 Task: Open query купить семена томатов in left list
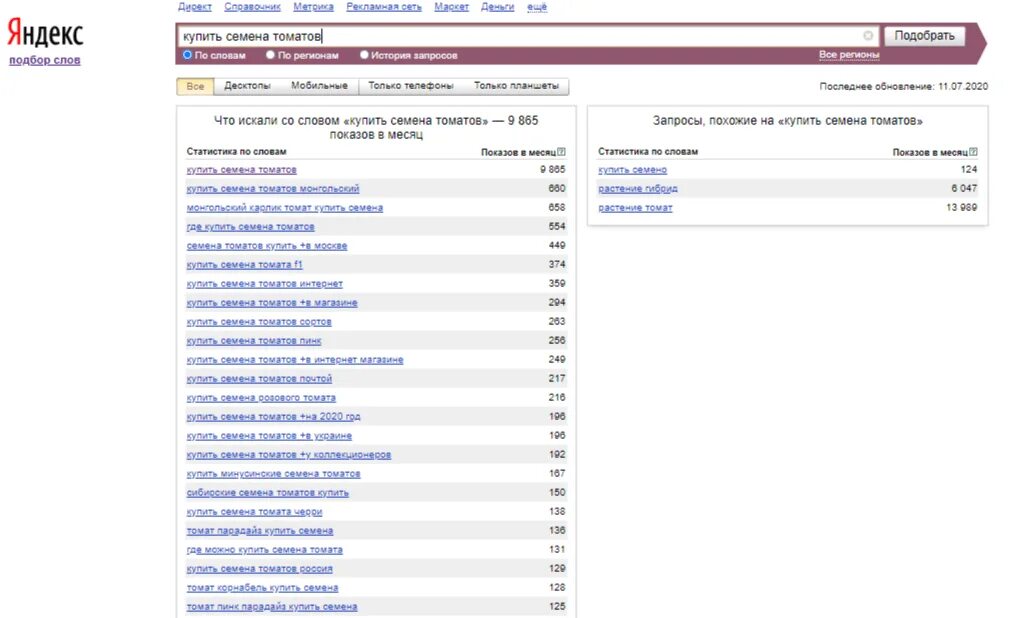pyautogui.click(x=241, y=169)
